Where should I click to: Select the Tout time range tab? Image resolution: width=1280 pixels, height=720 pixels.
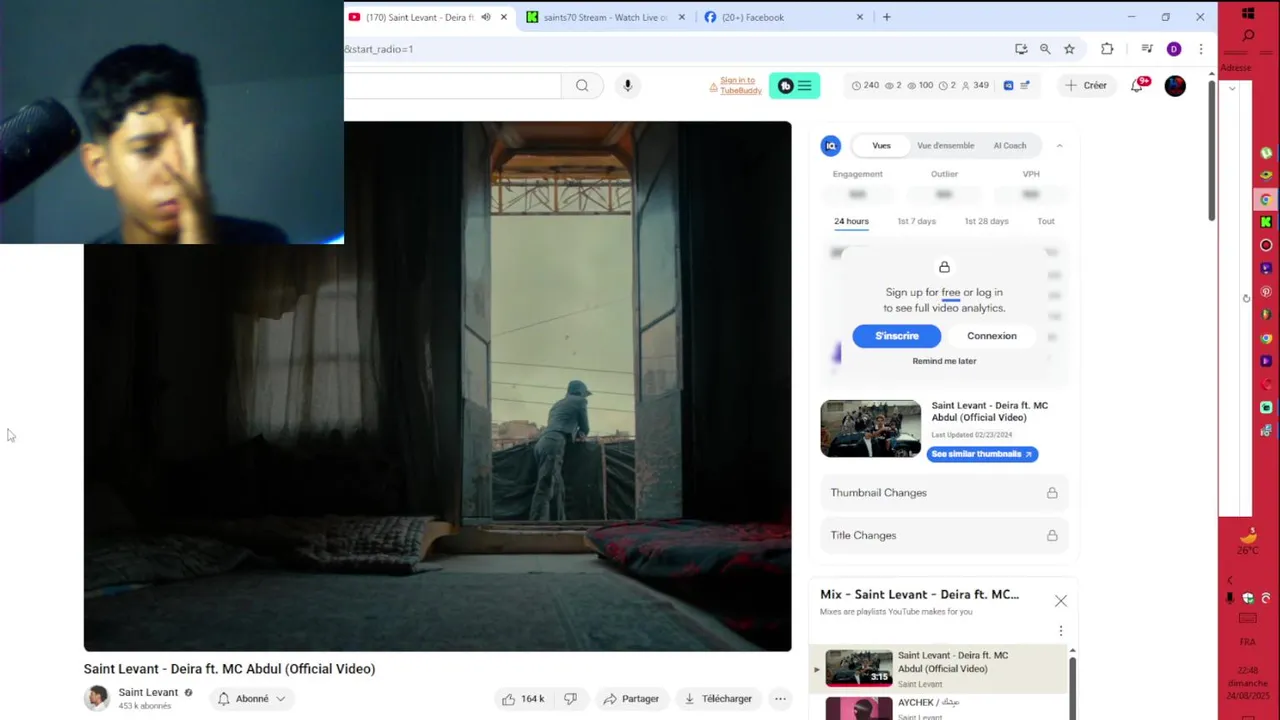(x=1046, y=222)
